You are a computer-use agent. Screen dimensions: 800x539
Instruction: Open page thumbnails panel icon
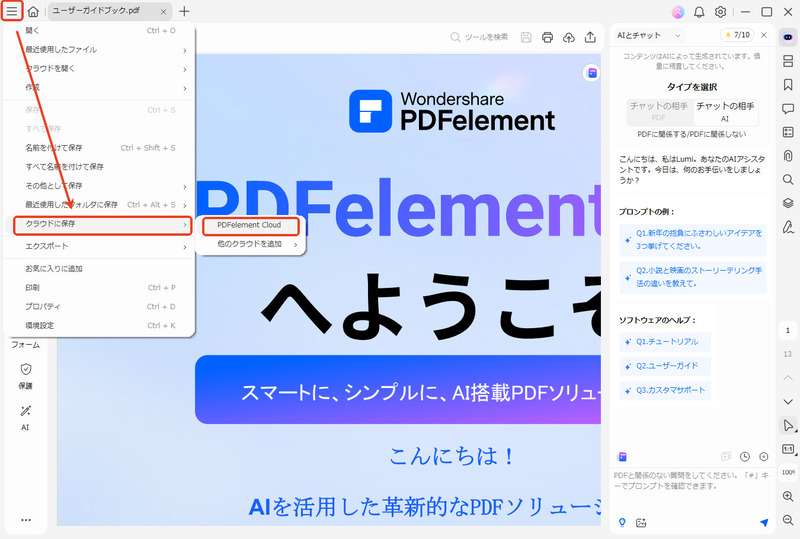[788, 61]
